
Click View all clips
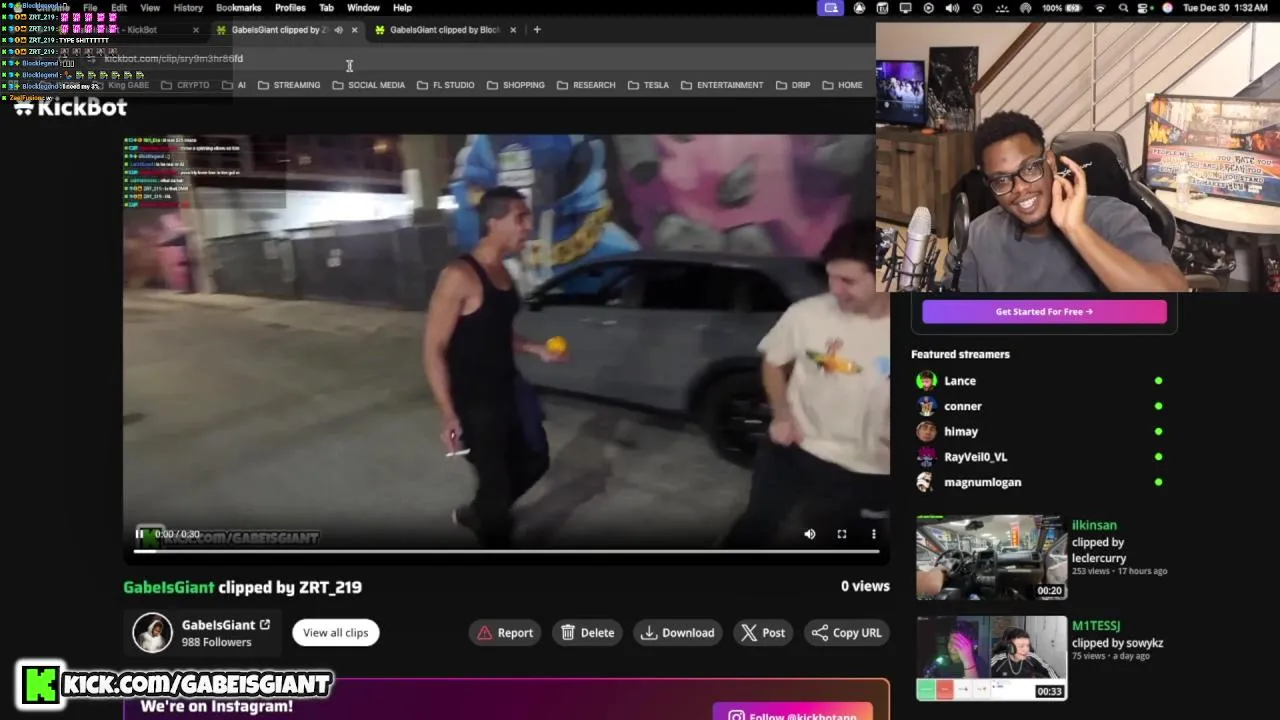(x=336, y=632)
